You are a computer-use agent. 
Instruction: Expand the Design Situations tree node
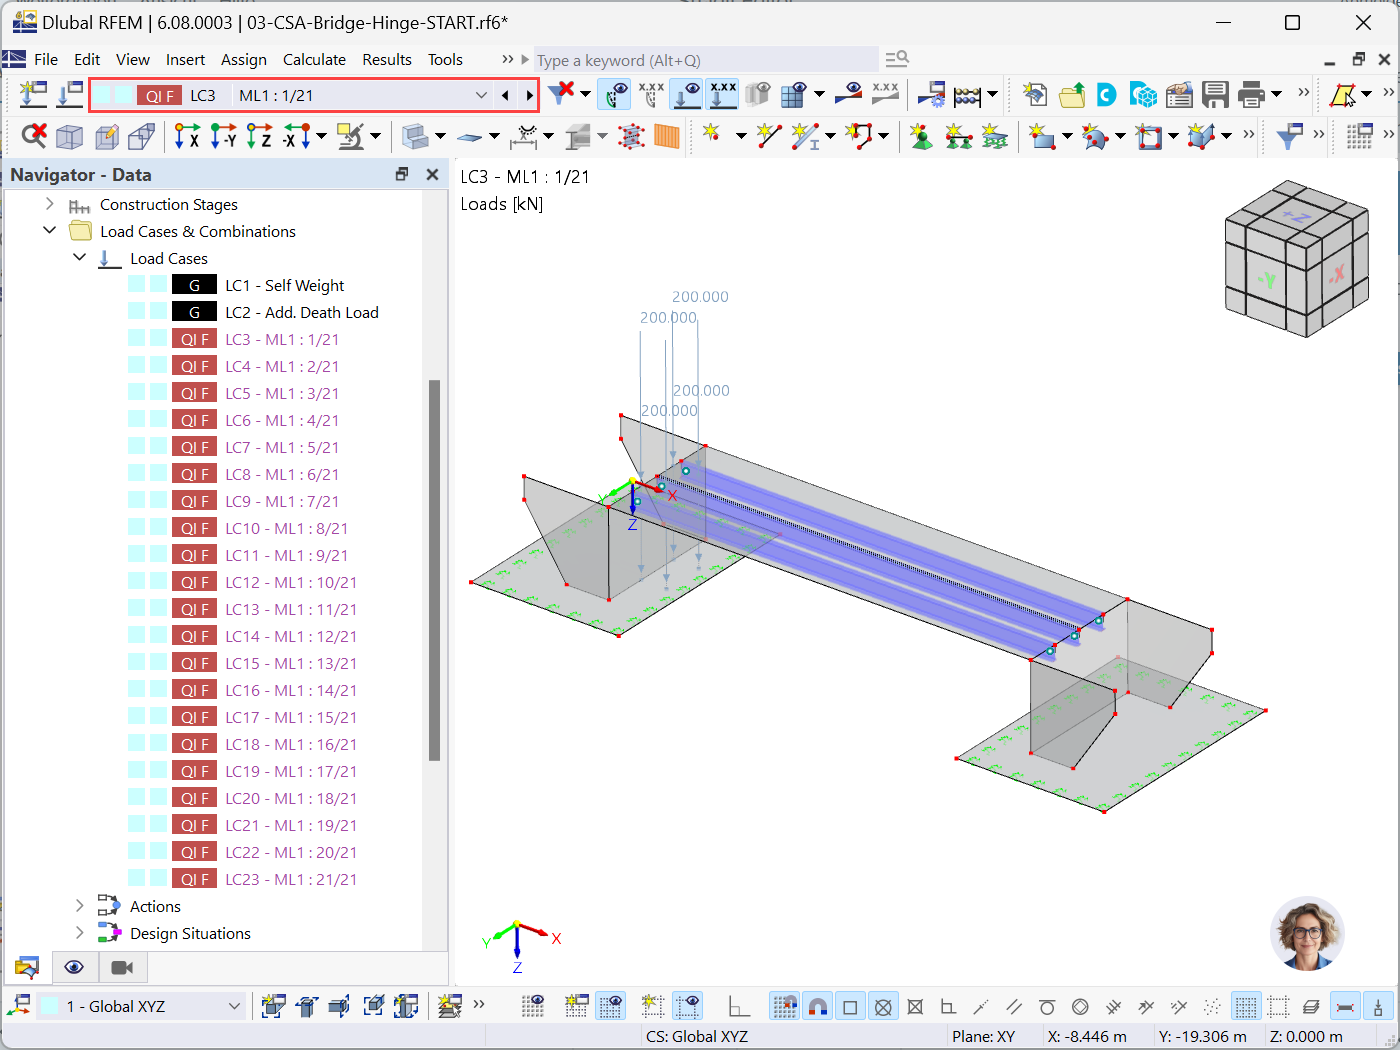point(80,933)
